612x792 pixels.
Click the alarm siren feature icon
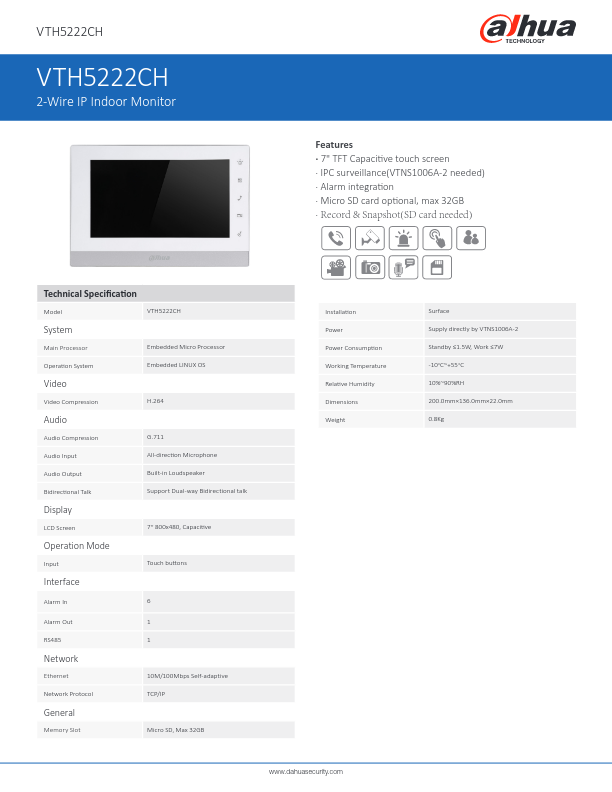coord(403,238)
